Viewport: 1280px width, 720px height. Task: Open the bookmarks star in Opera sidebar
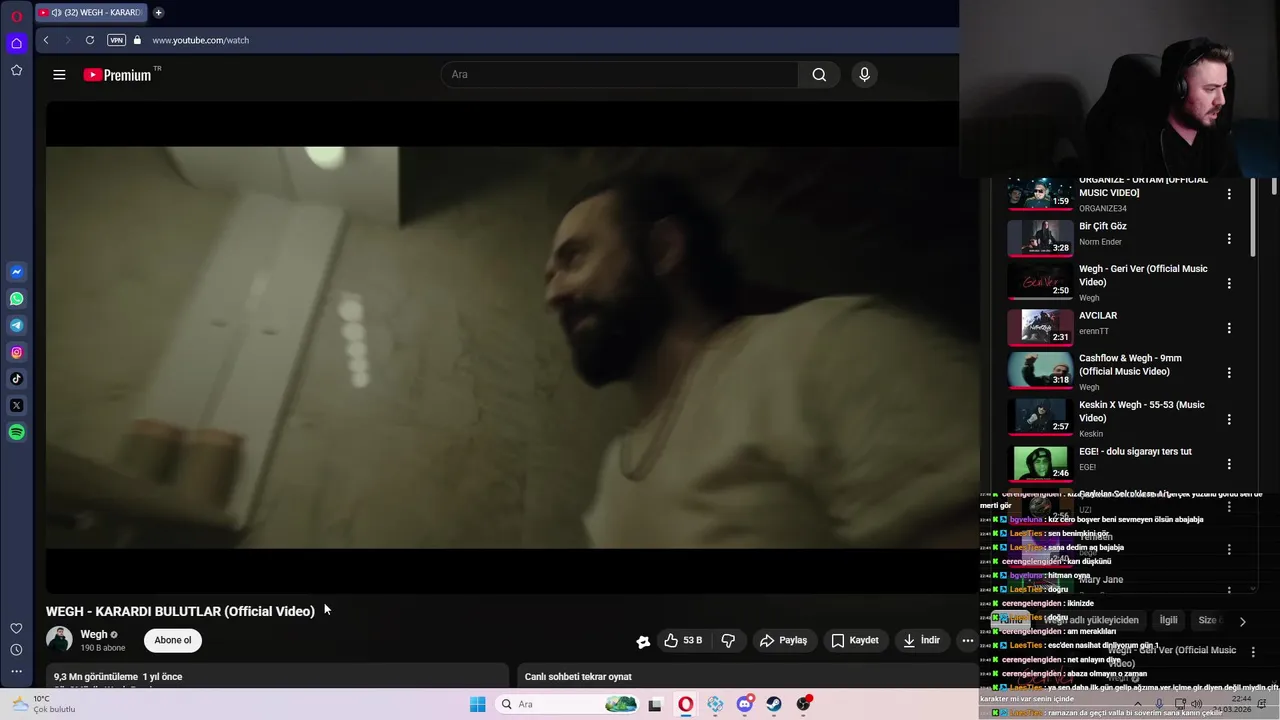(16, 70)
